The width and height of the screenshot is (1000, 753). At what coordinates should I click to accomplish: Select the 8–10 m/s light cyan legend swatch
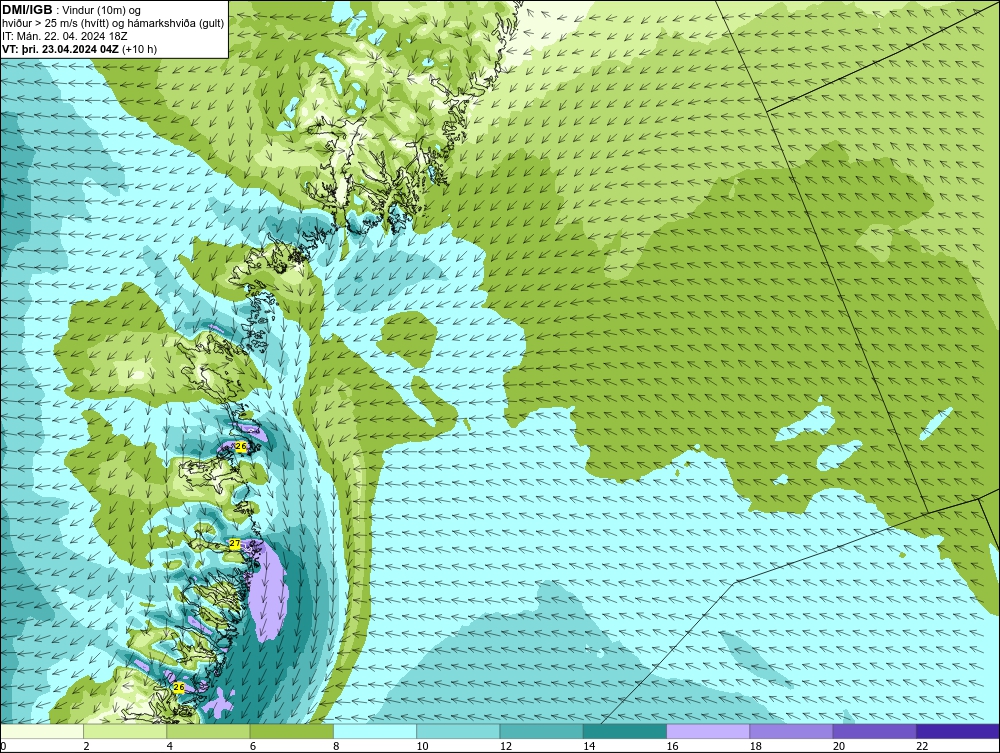(x=375, y=731)
